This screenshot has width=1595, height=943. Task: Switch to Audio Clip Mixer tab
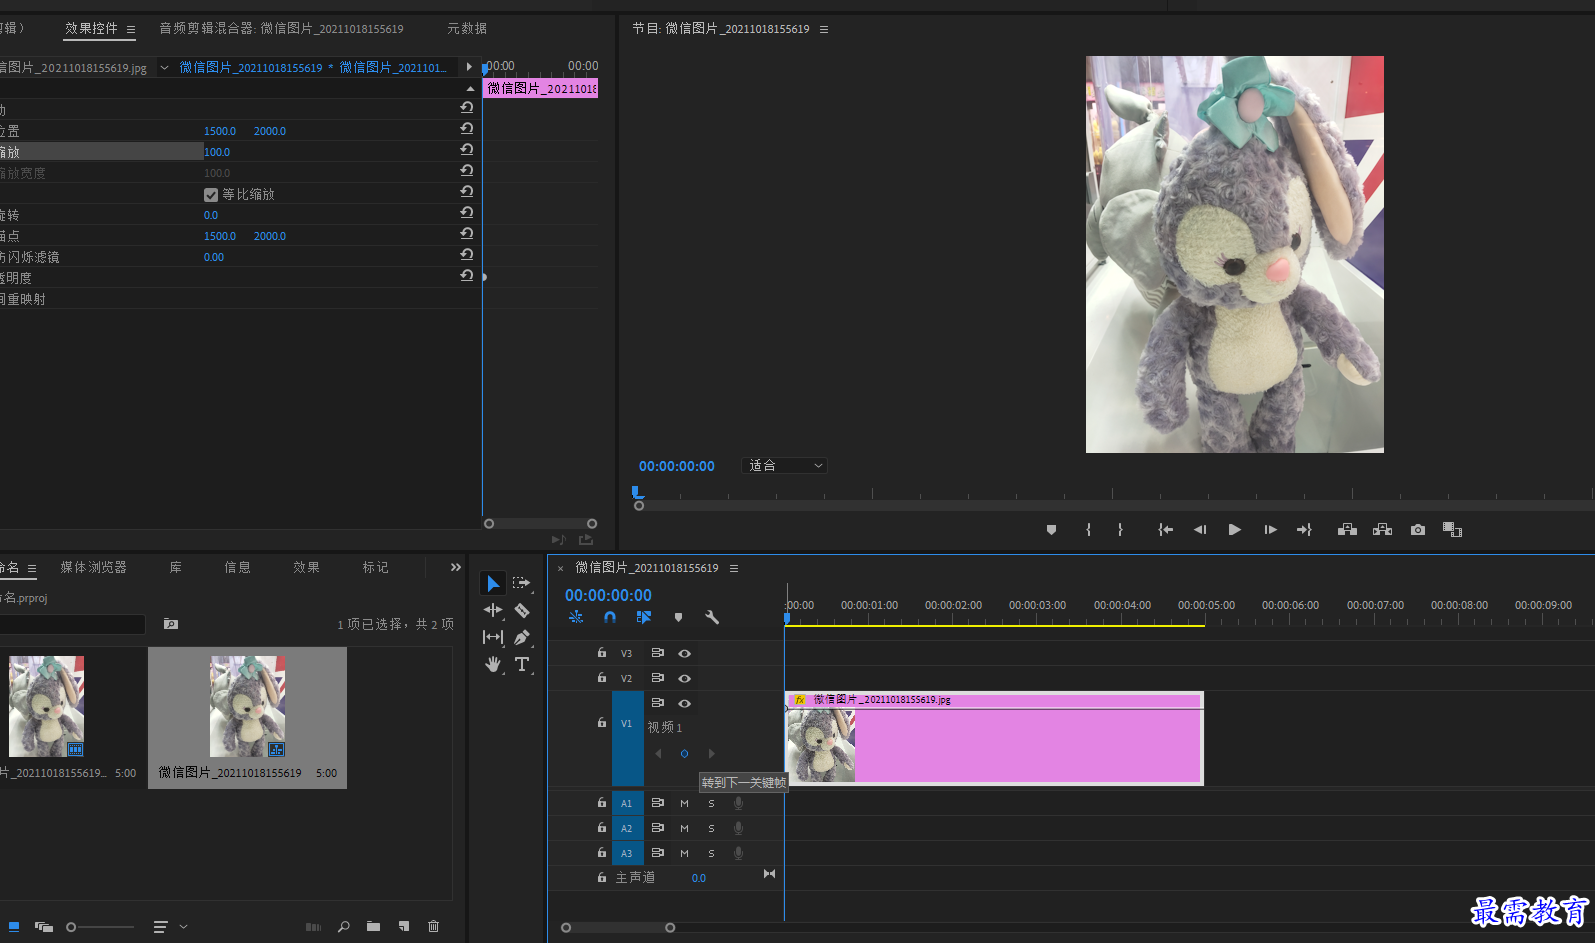coord(281,29)
